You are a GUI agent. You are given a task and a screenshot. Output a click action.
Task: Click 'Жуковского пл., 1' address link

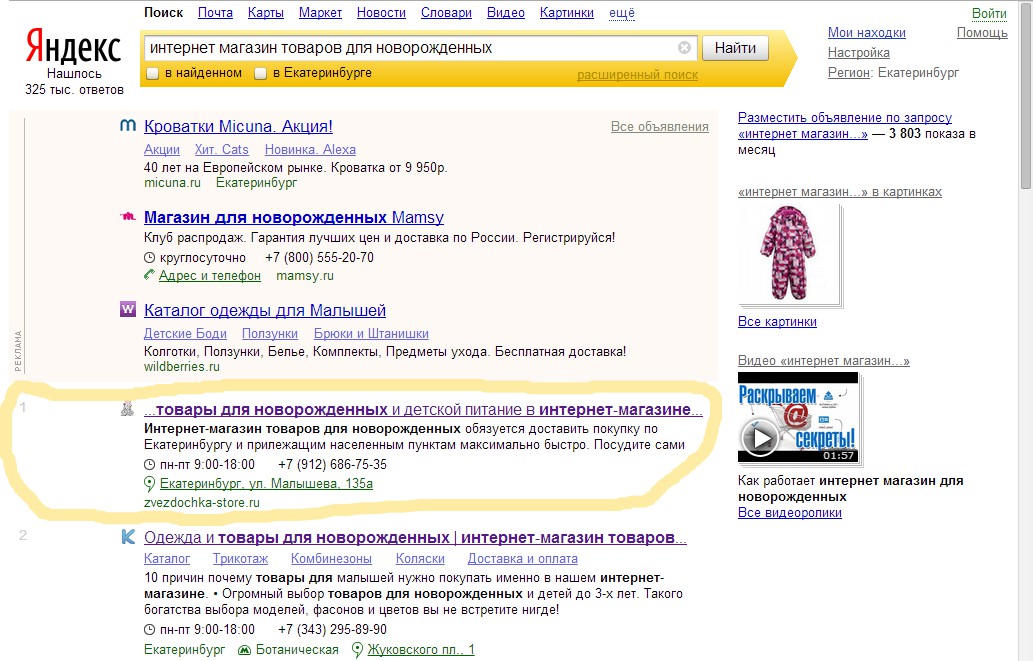tap(421, 650)
